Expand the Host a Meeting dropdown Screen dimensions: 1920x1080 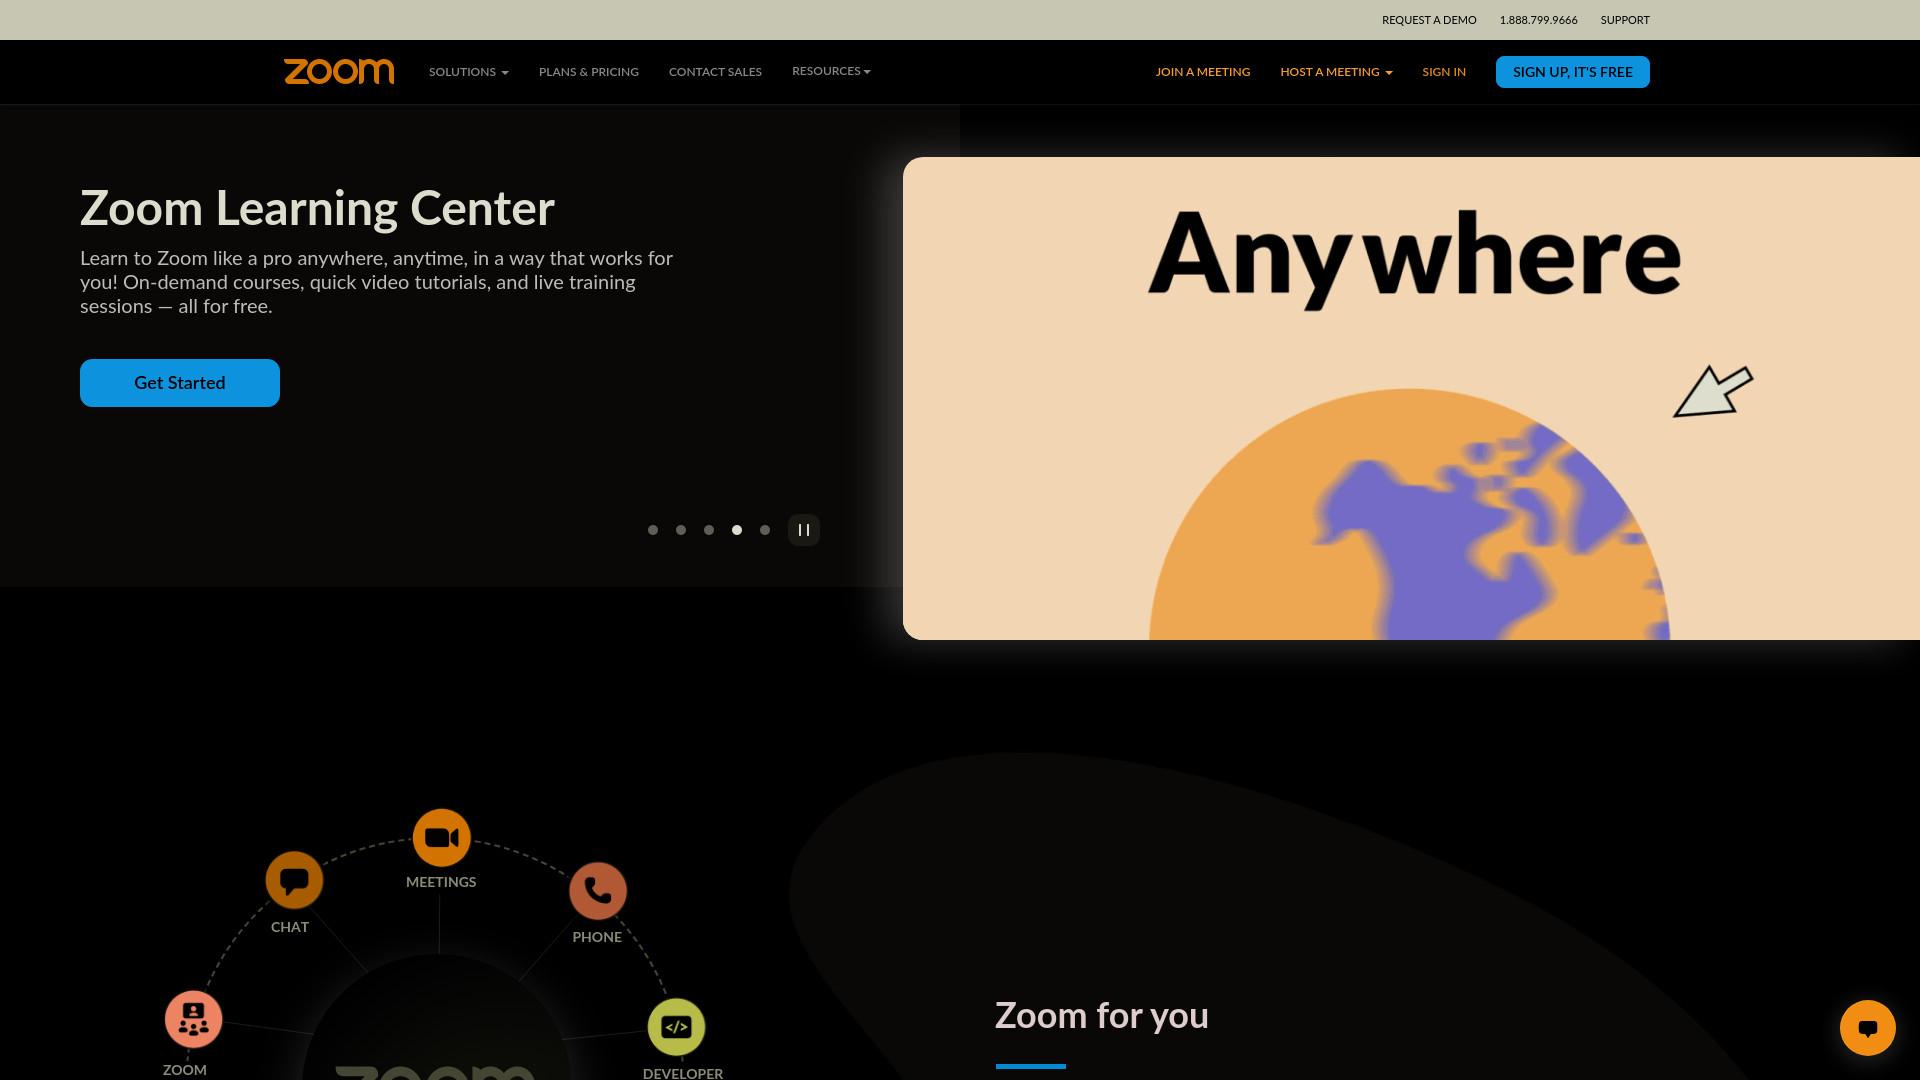[x=1336, y=72]
